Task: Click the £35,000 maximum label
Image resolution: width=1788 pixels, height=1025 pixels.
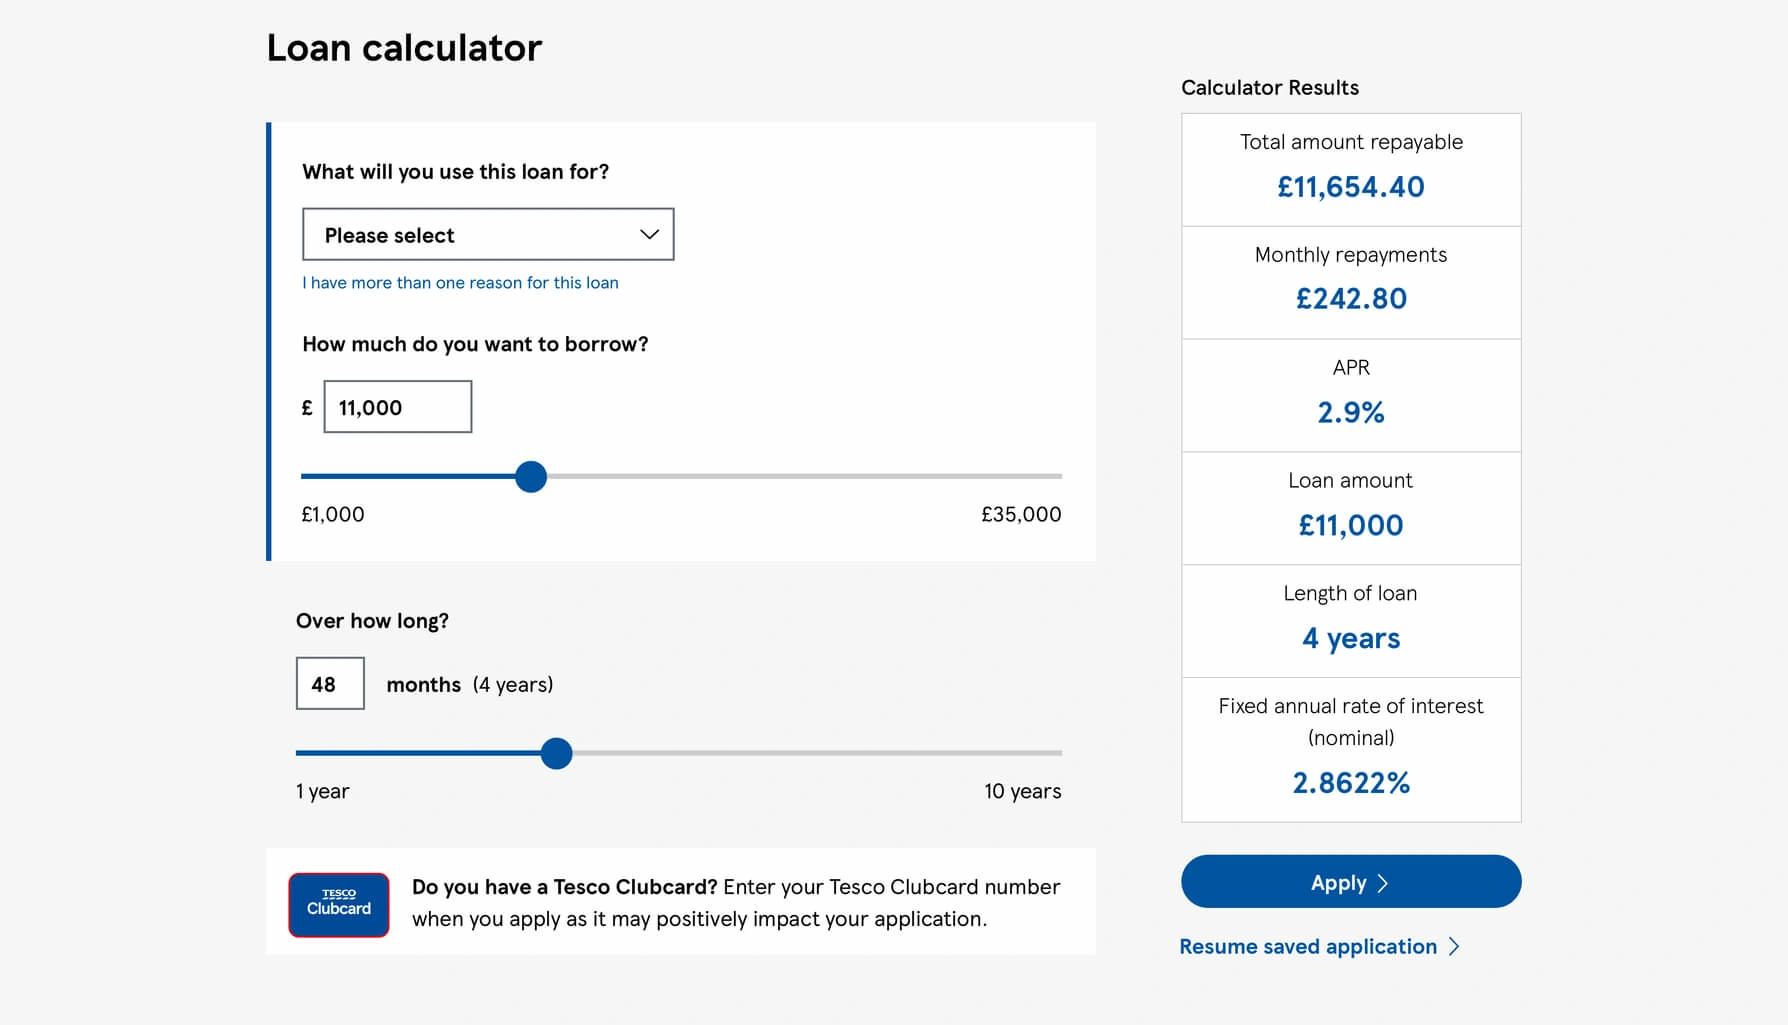Action: (1021, 514)
